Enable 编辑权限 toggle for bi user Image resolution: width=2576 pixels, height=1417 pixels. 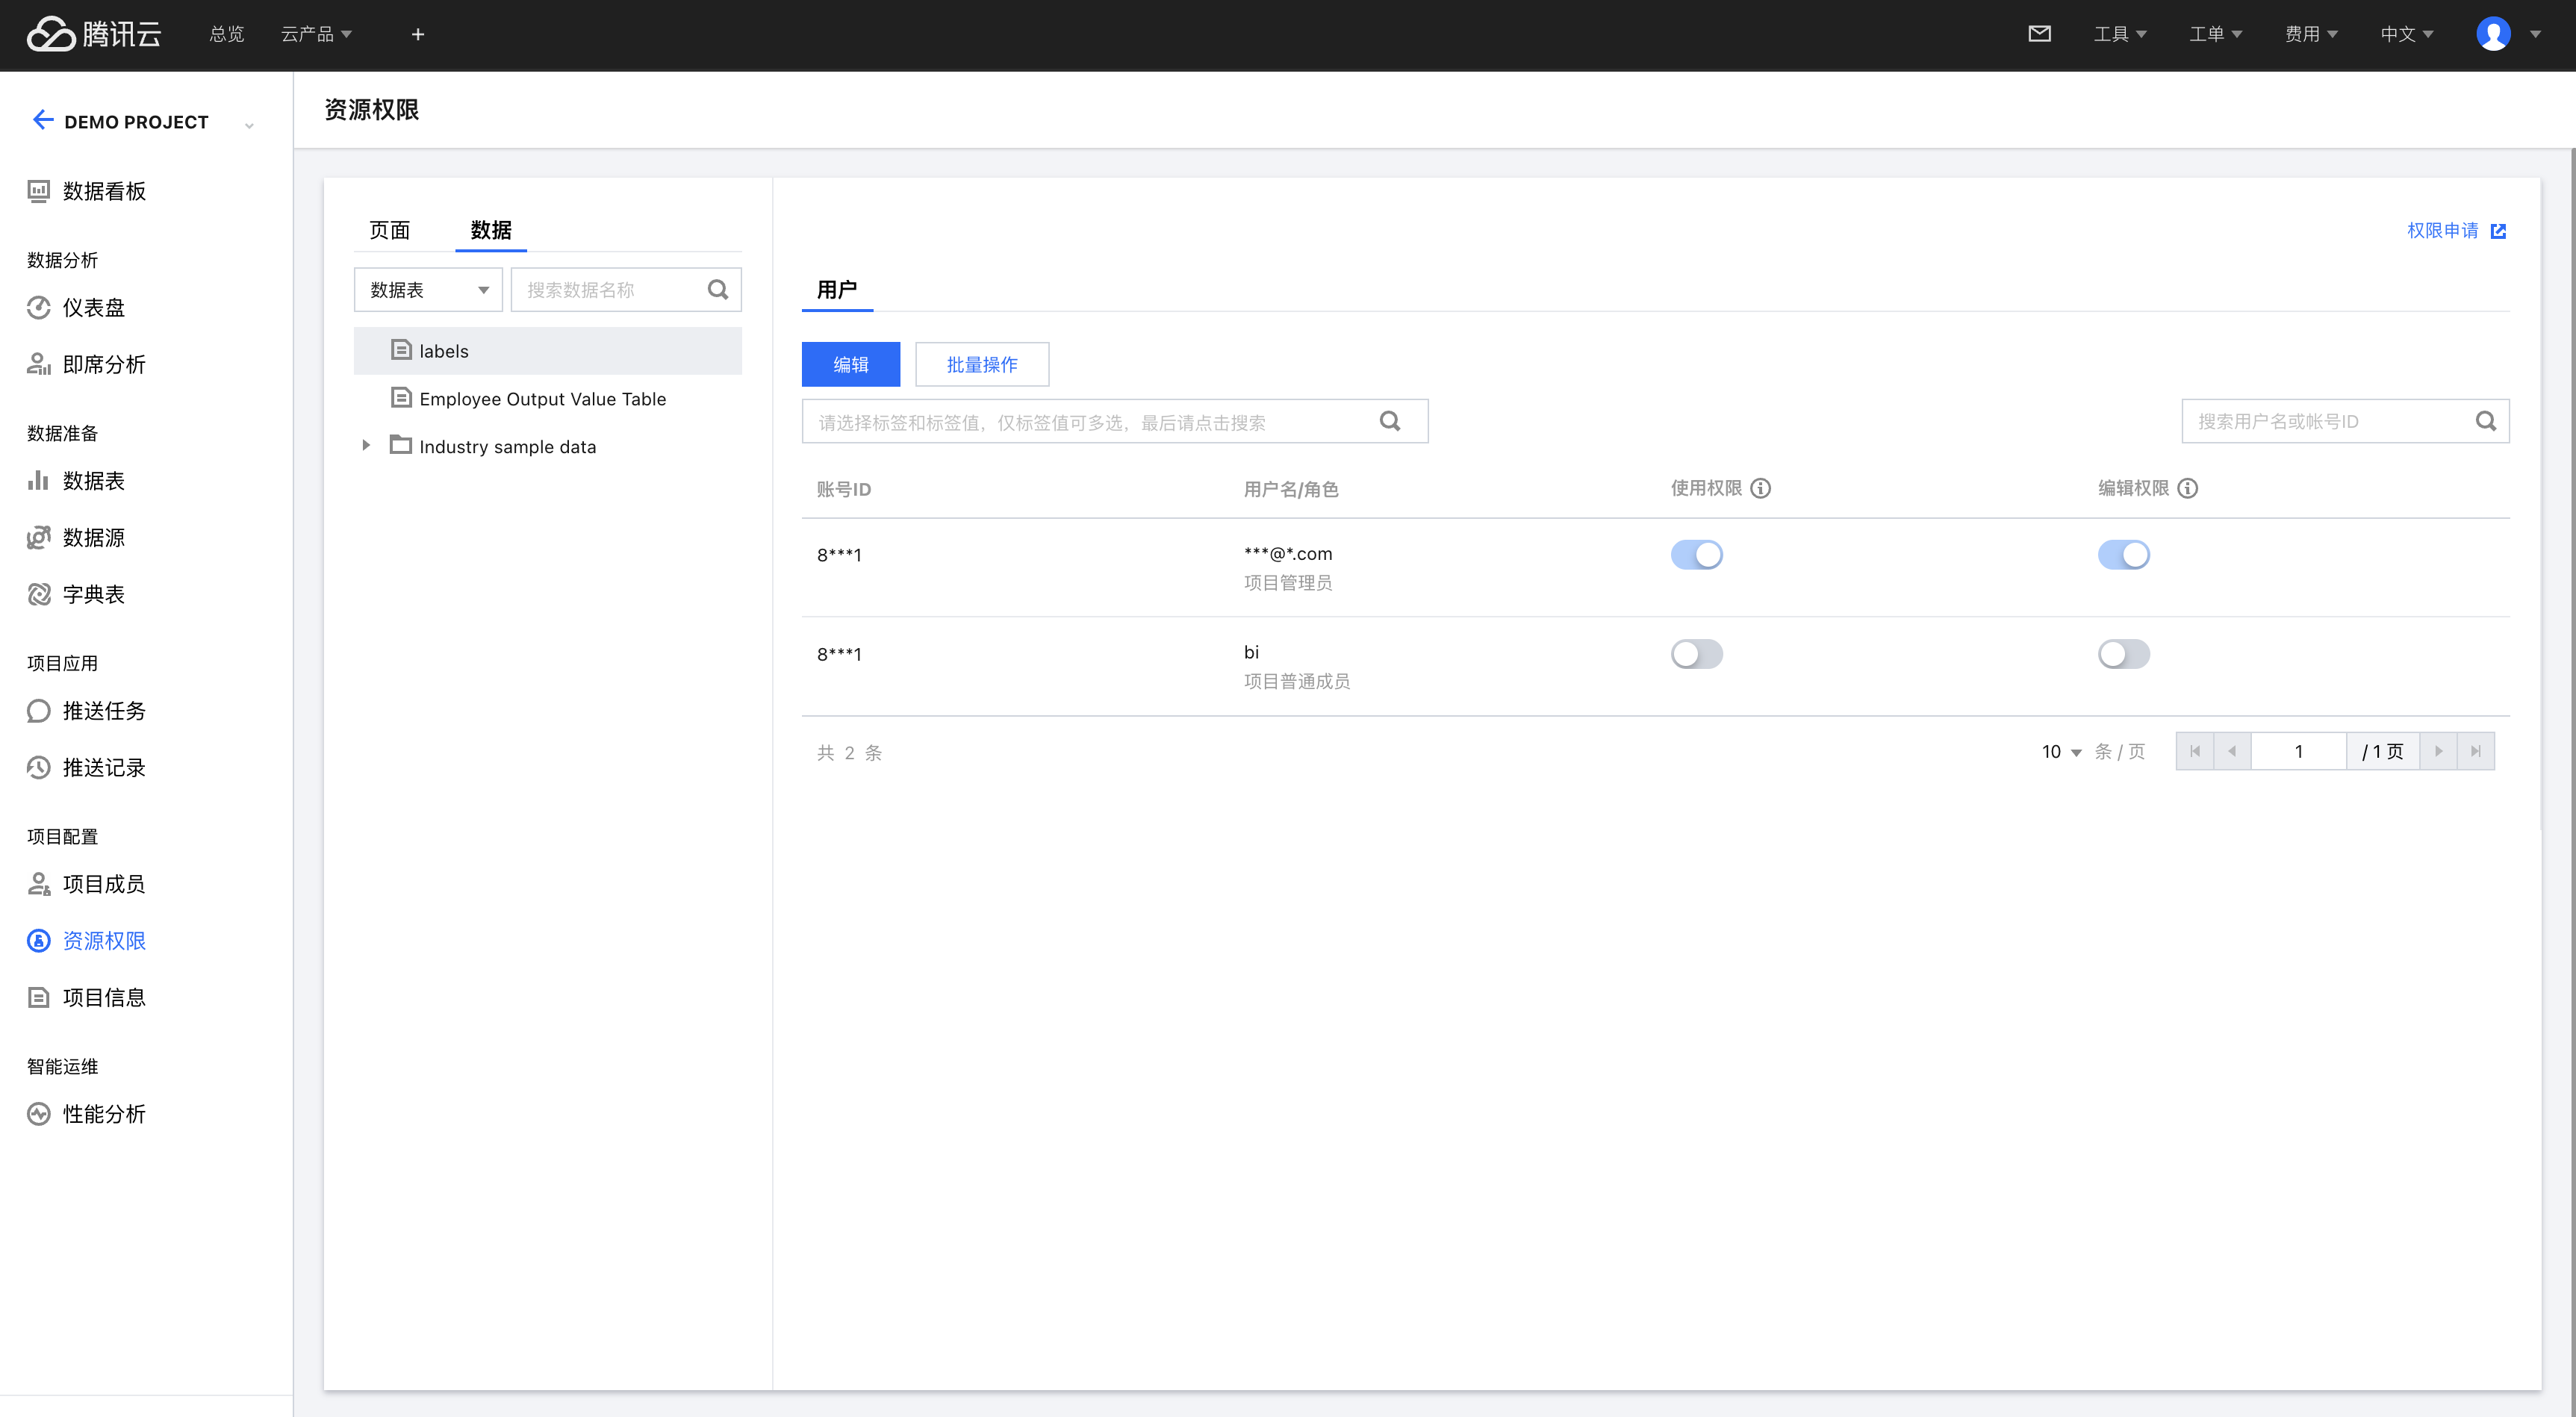(2123, 654)
